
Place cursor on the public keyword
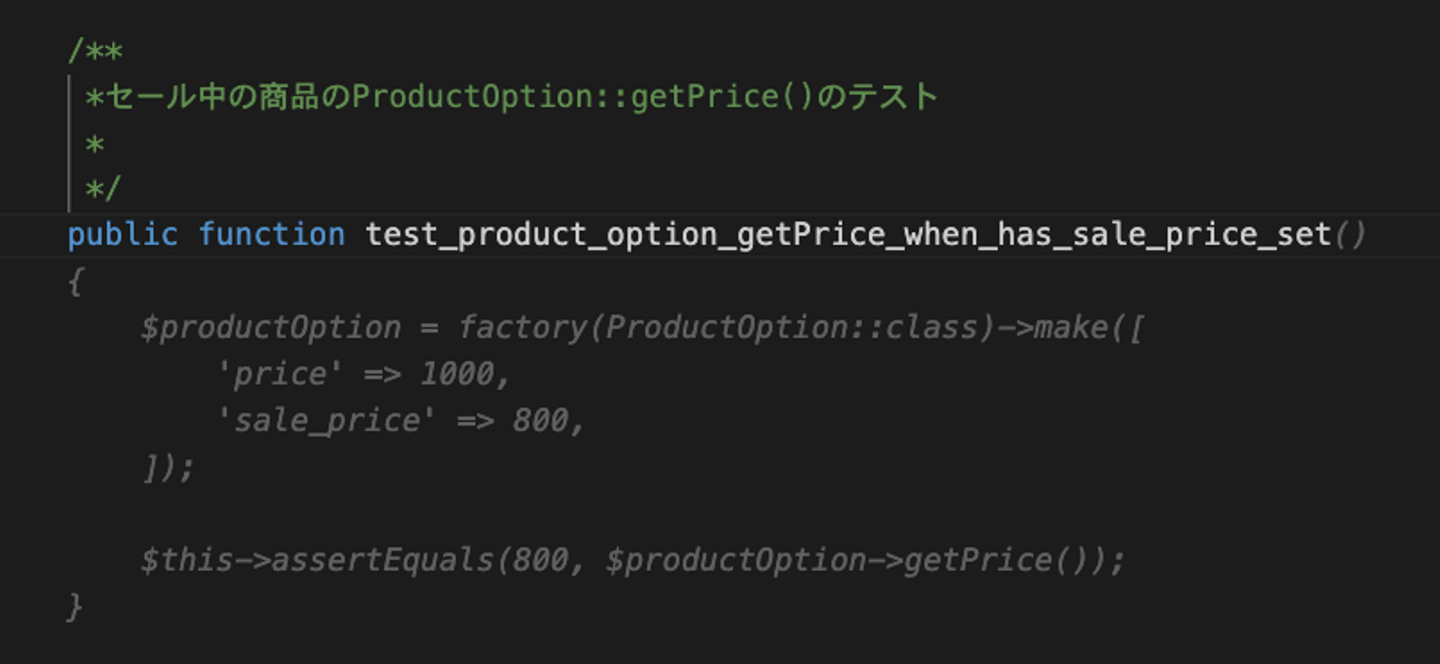(122, 235)
